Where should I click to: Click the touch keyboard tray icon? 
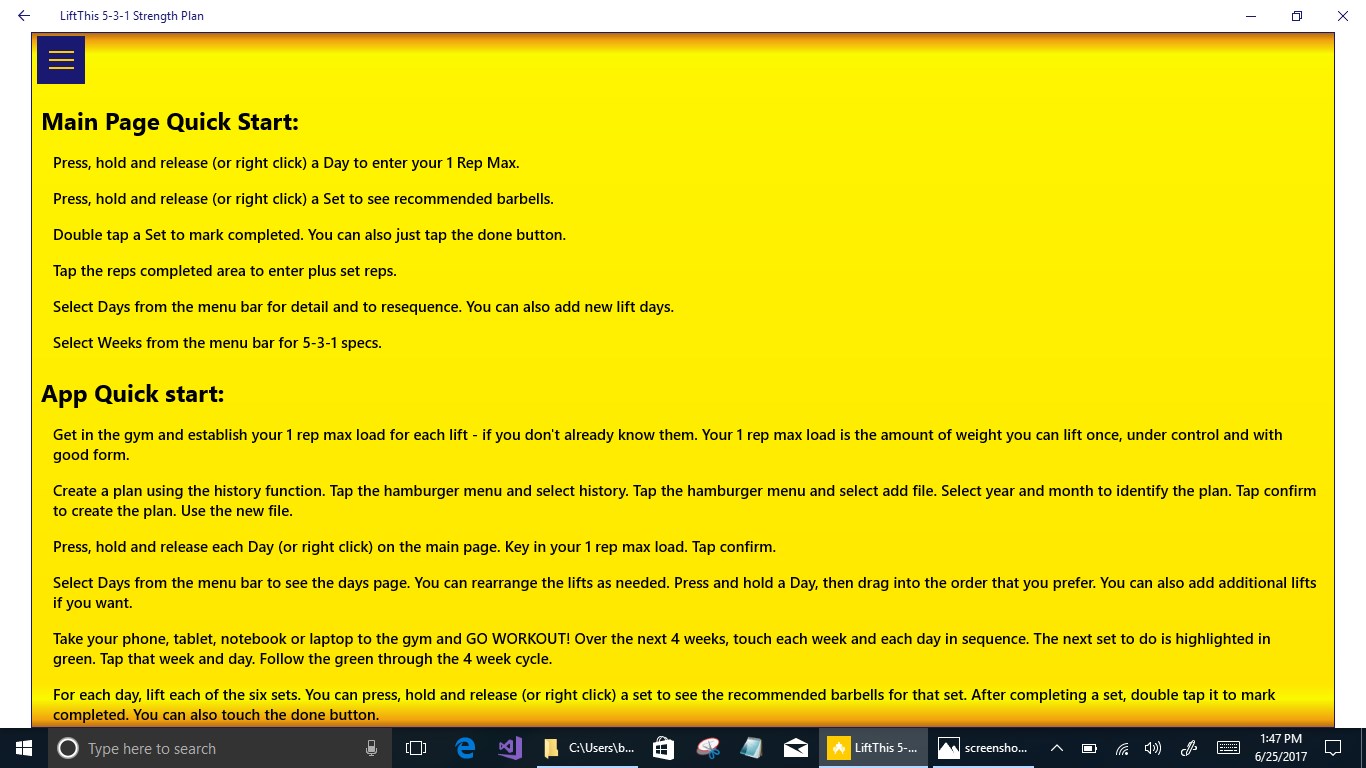[x=1228, y=748]
